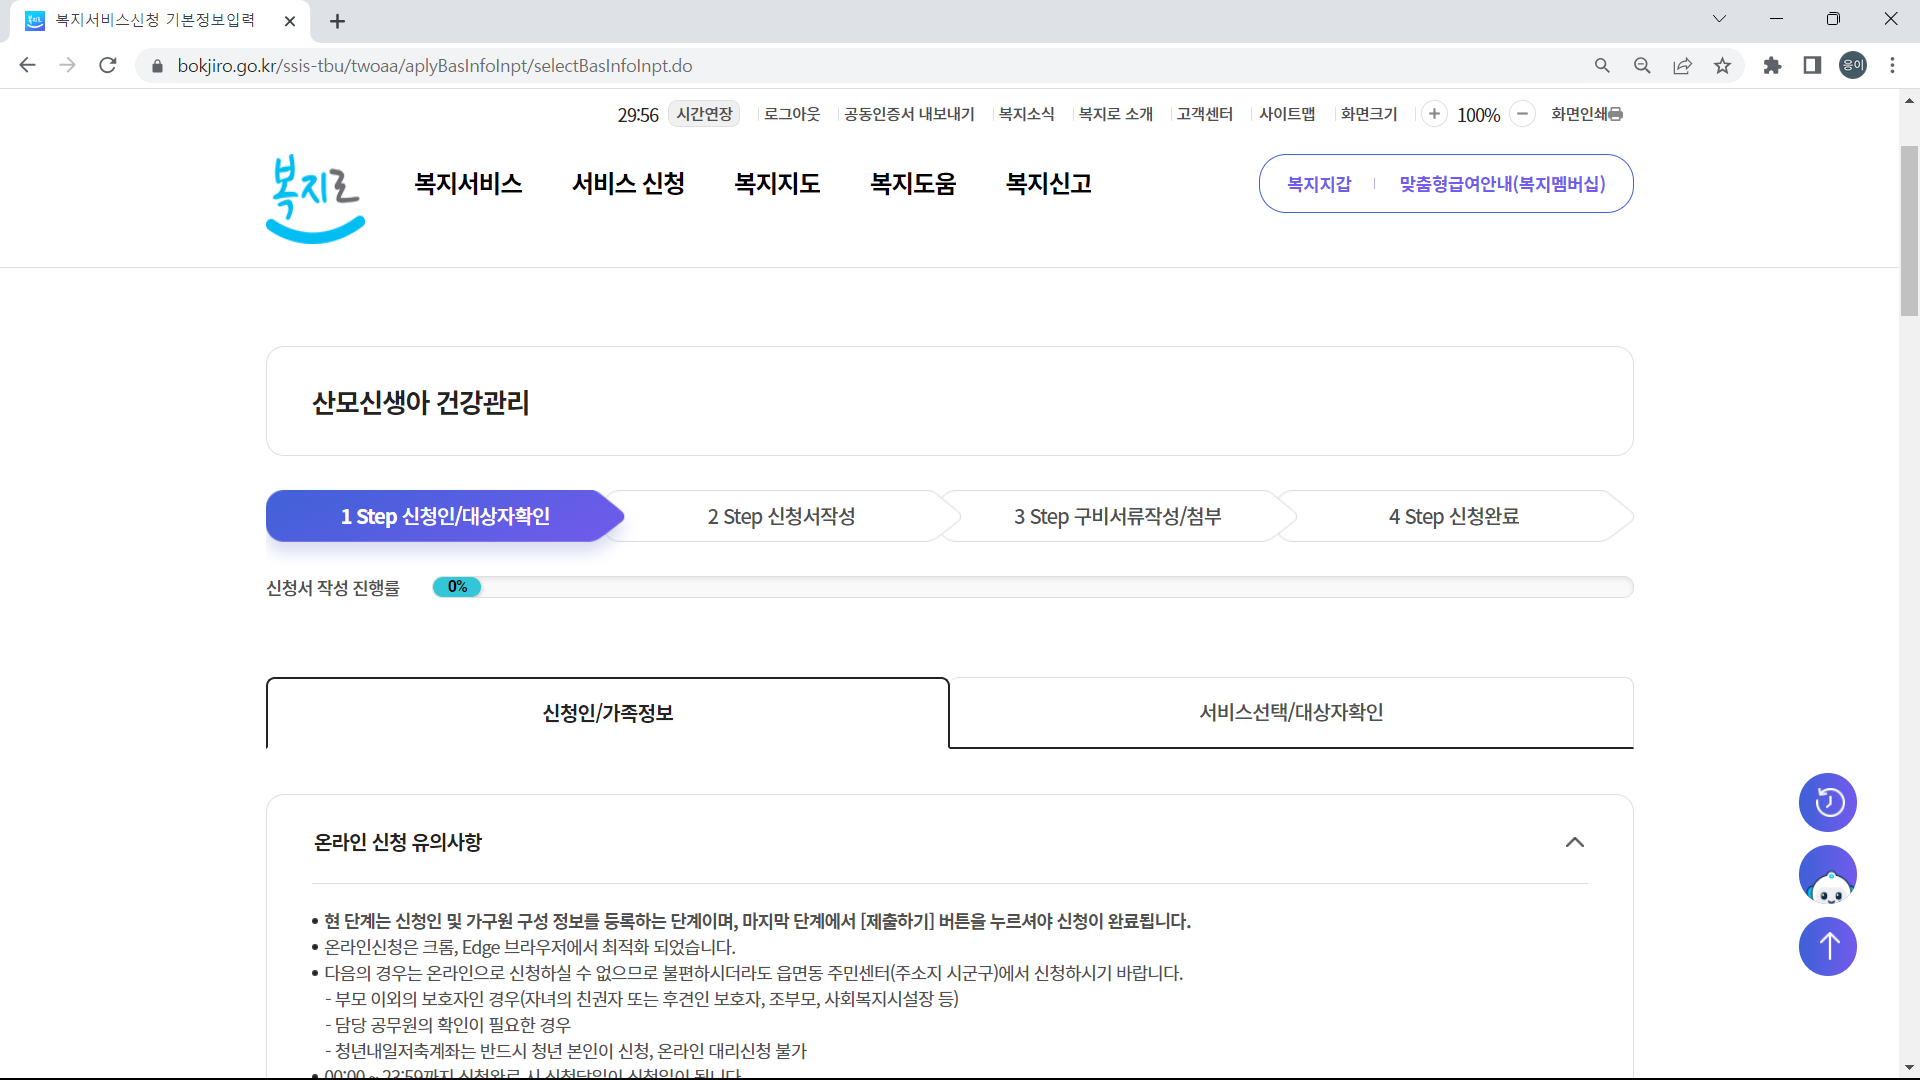Decrease screen size with minus icon
This screenshot has width=1920, height=1080.
click(x=1522, y=114)
